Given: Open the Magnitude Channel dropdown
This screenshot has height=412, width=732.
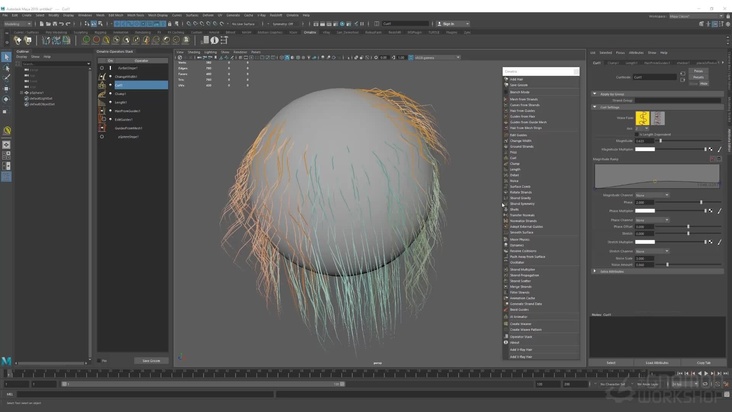Looking at the screenshot, I should pyautogui.click(x=652, y=195).
